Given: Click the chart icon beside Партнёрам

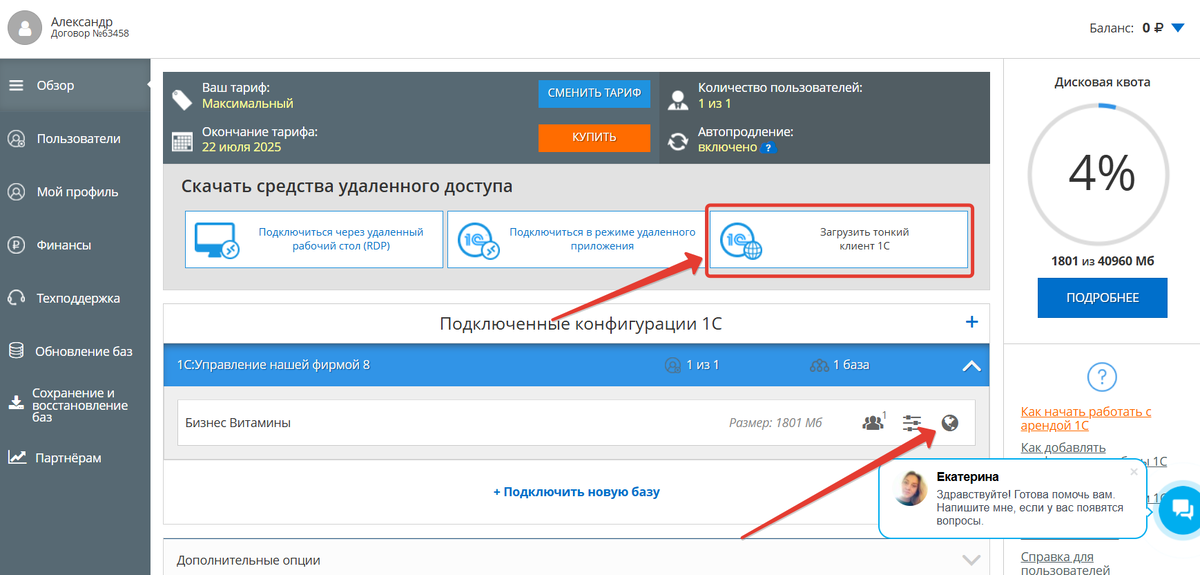Looking at the screenshot, I should pyautogui.click(x=16, y=458).
